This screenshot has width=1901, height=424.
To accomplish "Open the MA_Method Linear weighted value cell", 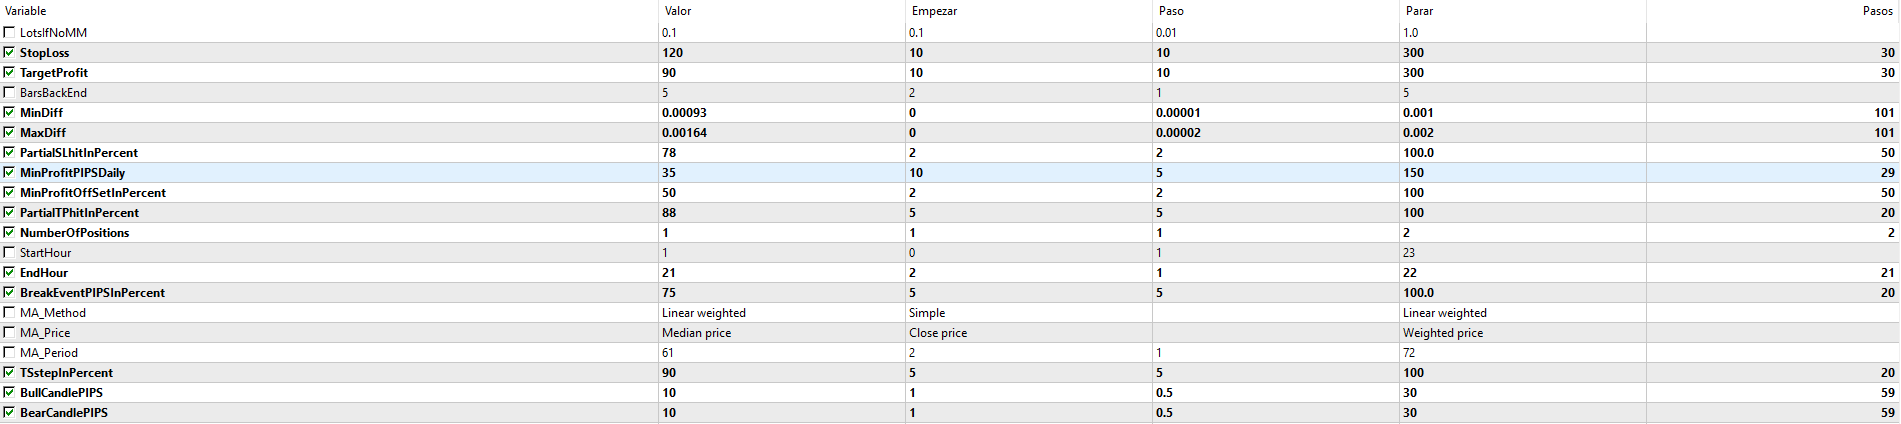I will 782,313.
